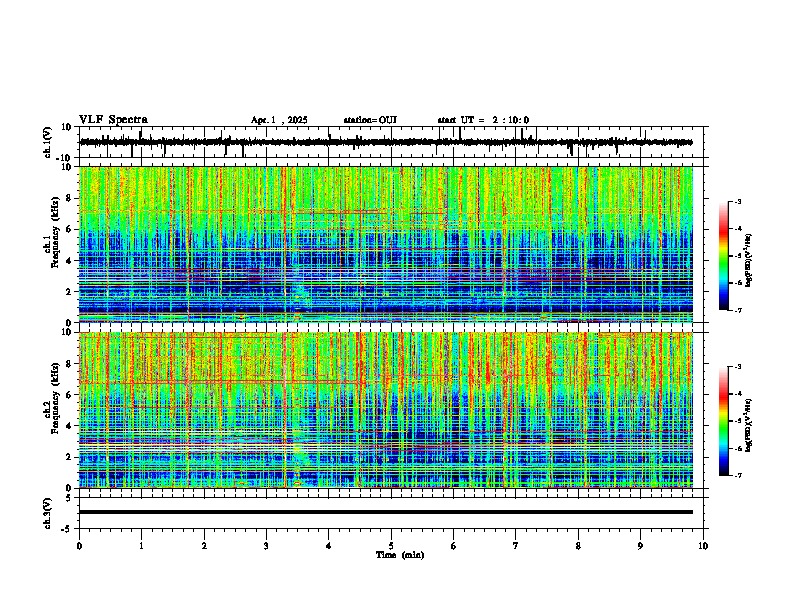Click the "station=OUJ" header label
The image size is (792, 612).
370,120
